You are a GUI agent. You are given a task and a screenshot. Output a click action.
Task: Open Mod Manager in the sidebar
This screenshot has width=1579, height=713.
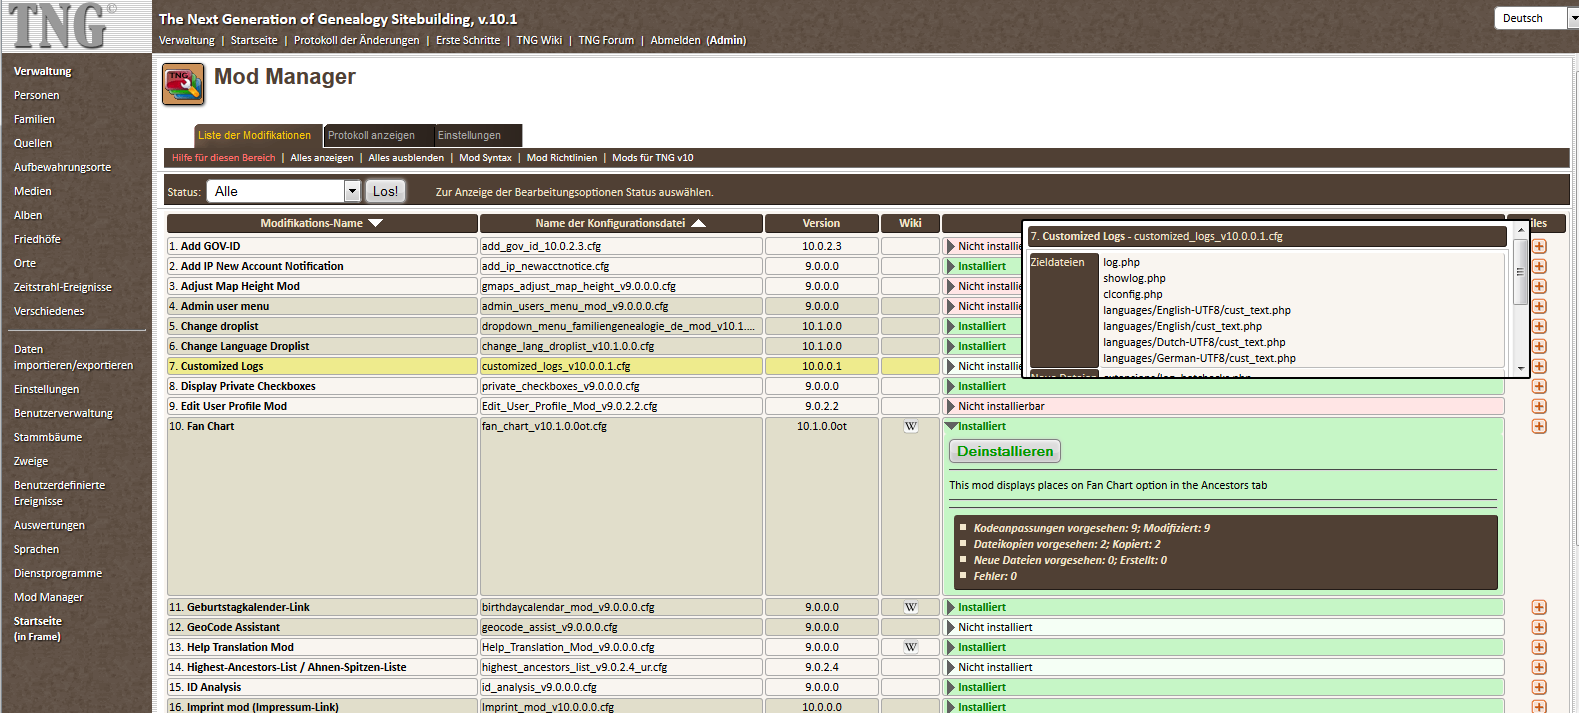[x=48, y=597]
